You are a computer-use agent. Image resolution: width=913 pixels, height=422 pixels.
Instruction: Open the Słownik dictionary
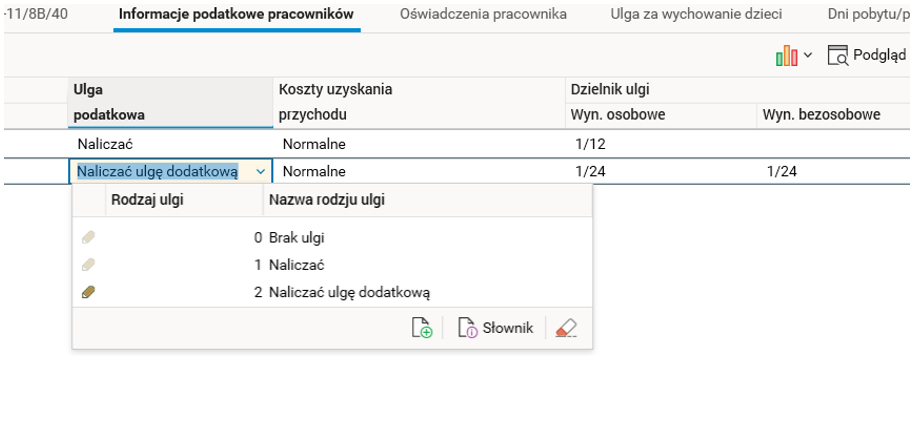(x=496, y=328)
